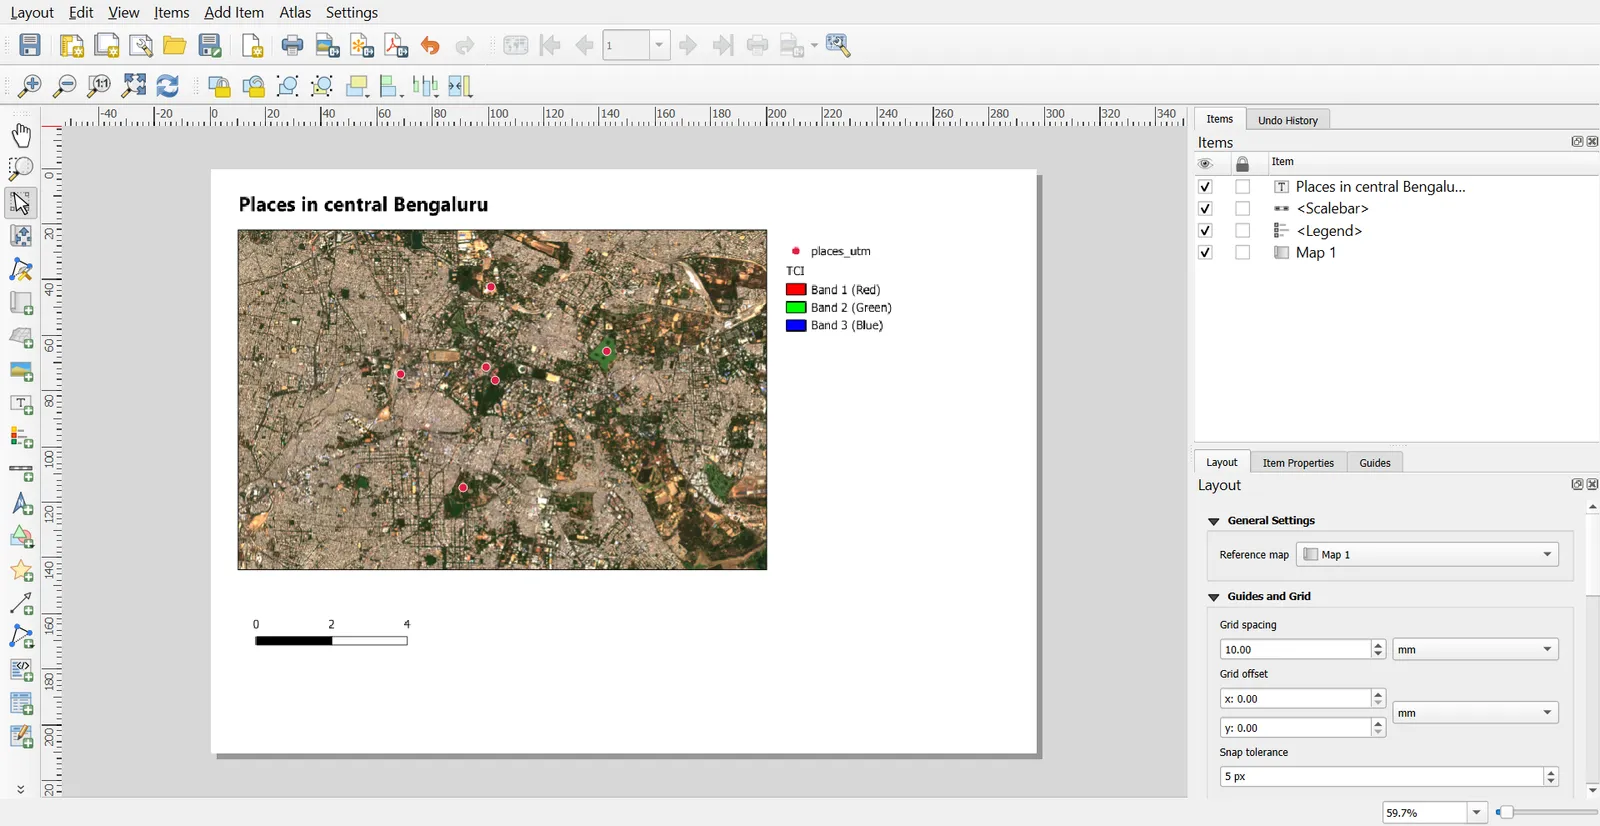1600x826 pixels.
Task: Switch to the Guides tab
Action: tap(1375, 462)
